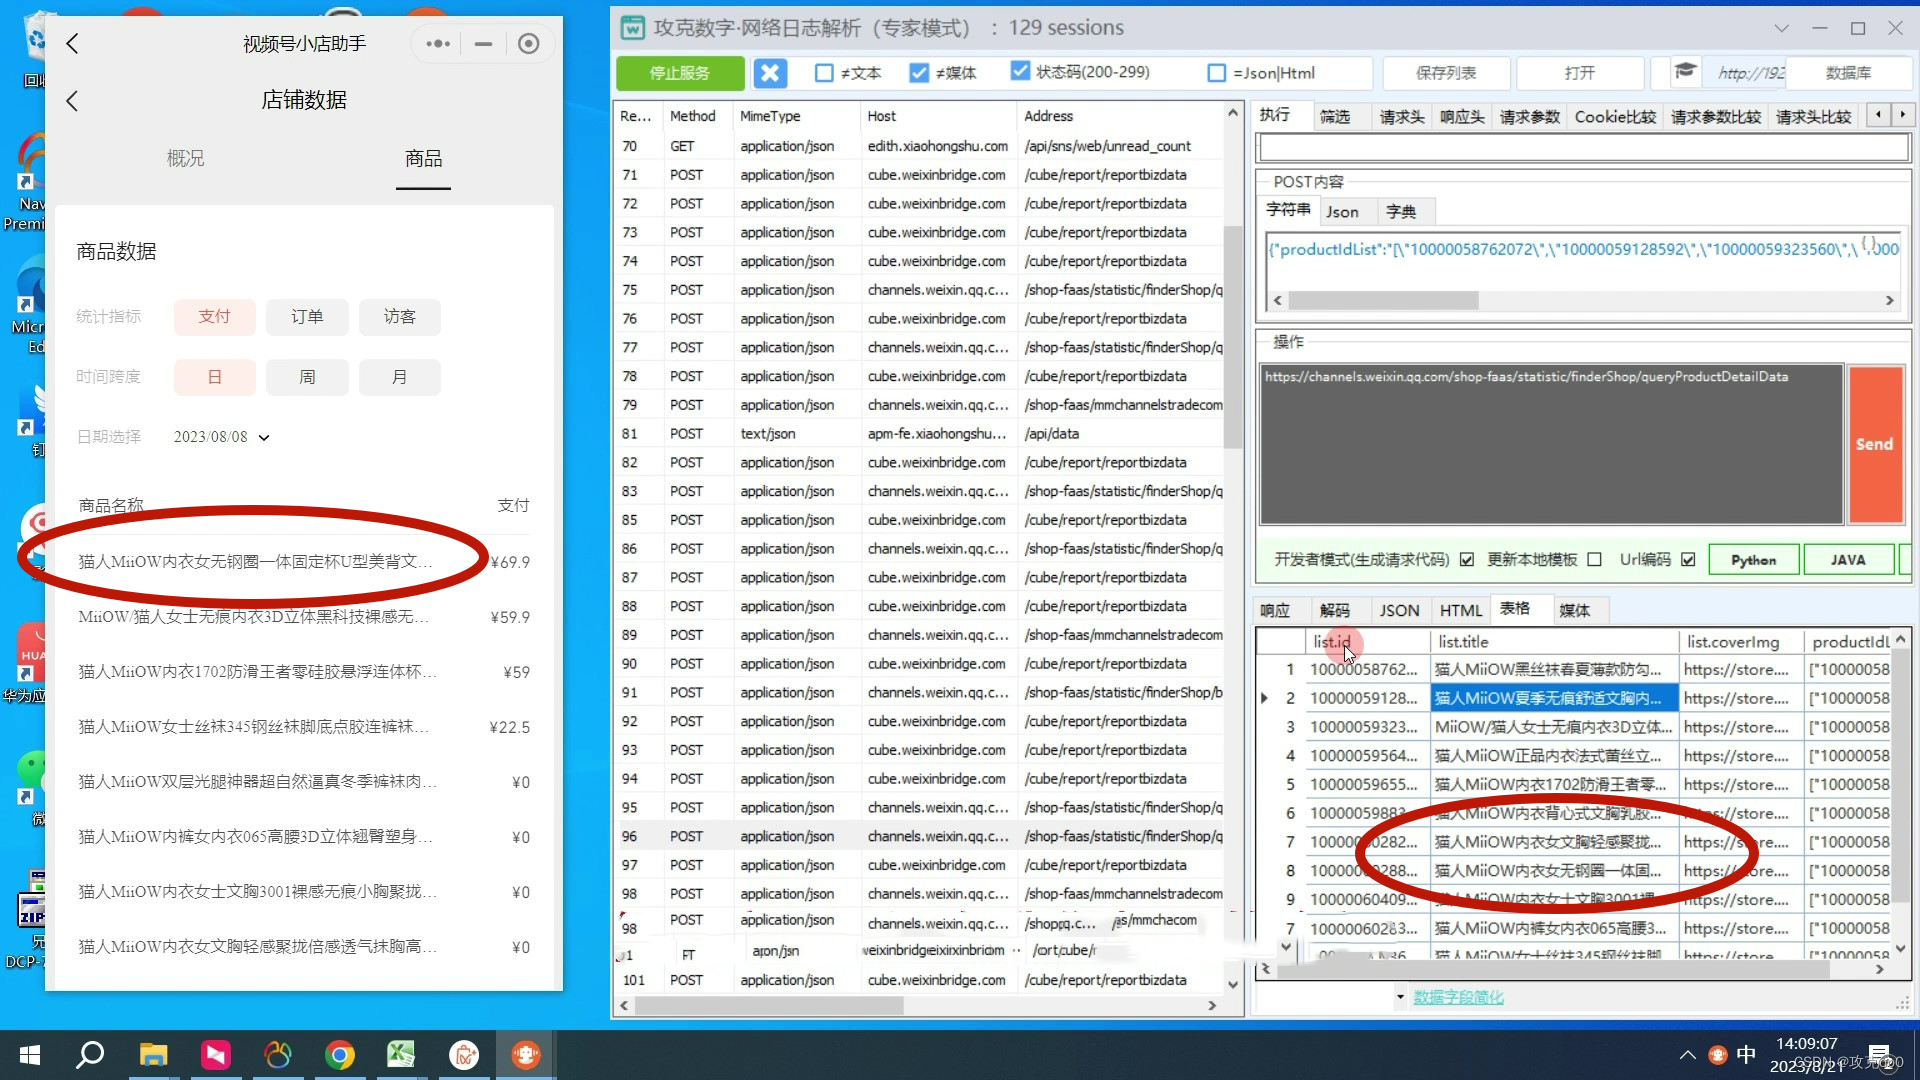Select the 订单 statistic option
This screenshot has height=1080, width=1920.
307,317
